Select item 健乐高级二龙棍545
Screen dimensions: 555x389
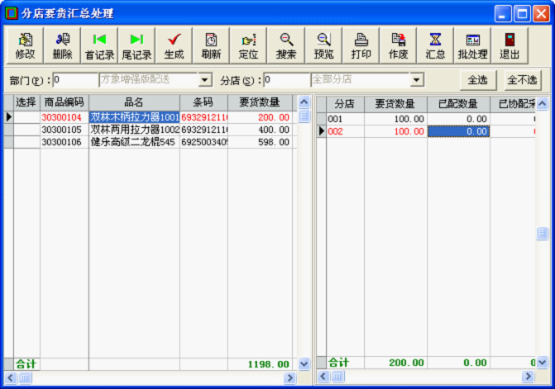point(133,142)
